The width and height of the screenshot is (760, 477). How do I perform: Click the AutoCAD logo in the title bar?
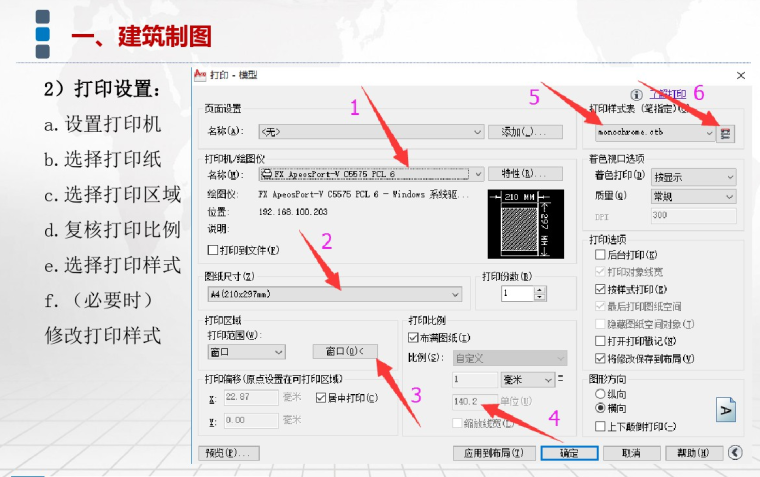pyautogui.click(x=199, y=75)
